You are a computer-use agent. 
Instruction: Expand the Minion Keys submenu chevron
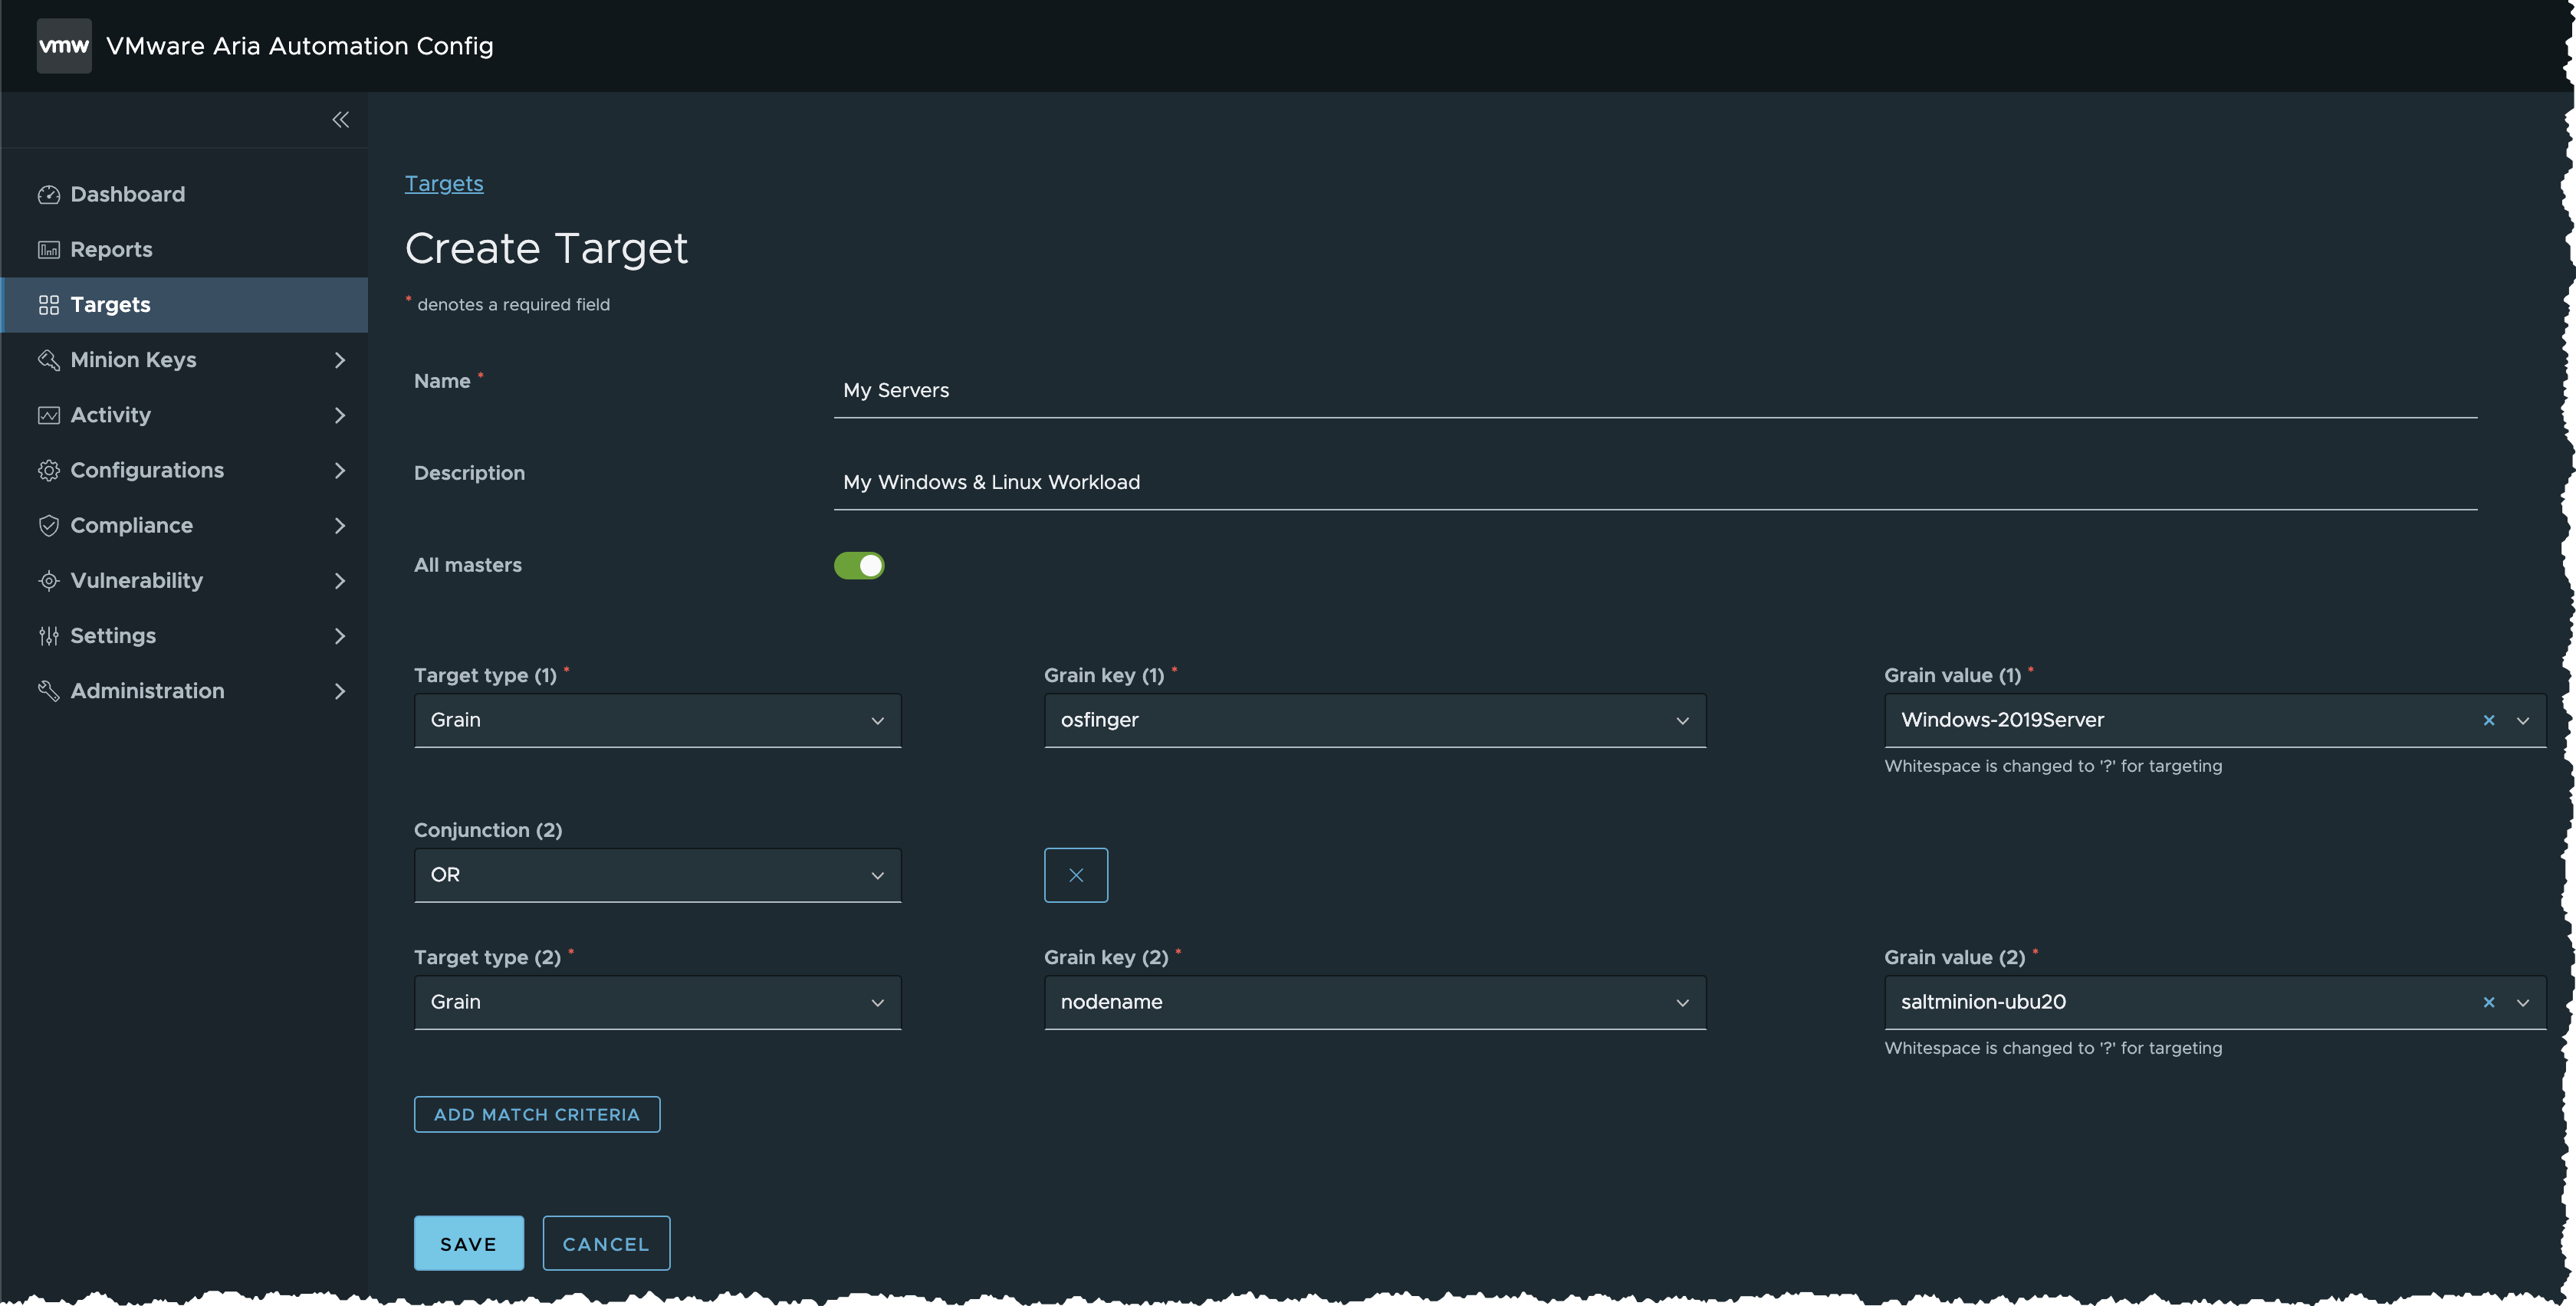(x=340, y=360)
